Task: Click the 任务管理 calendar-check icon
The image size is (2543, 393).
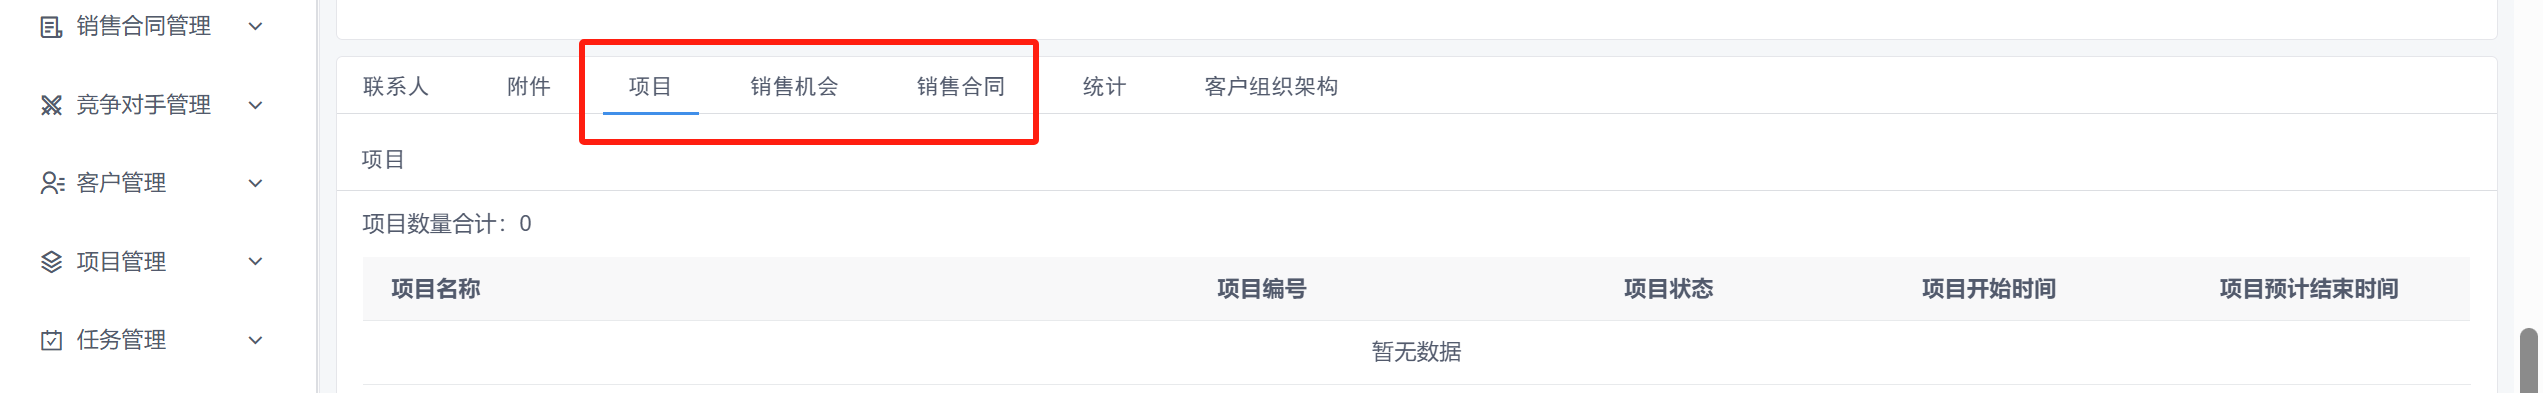Action: (x=51, y=340)
